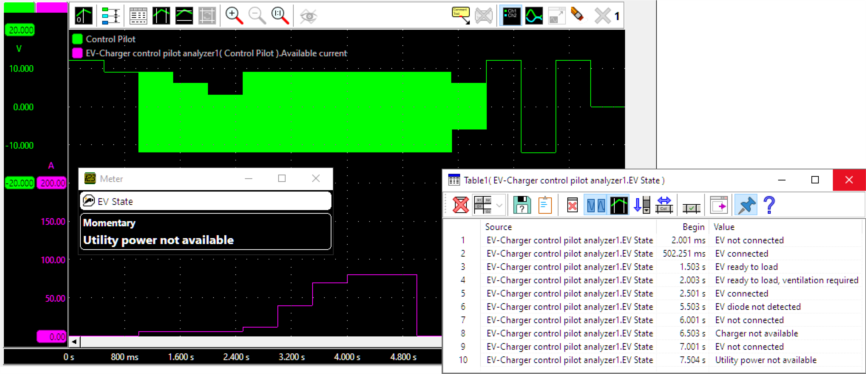The width and height of the screenshot is (866, 374).
Task: Click the Value column header
Action: [x=724, y=227]
